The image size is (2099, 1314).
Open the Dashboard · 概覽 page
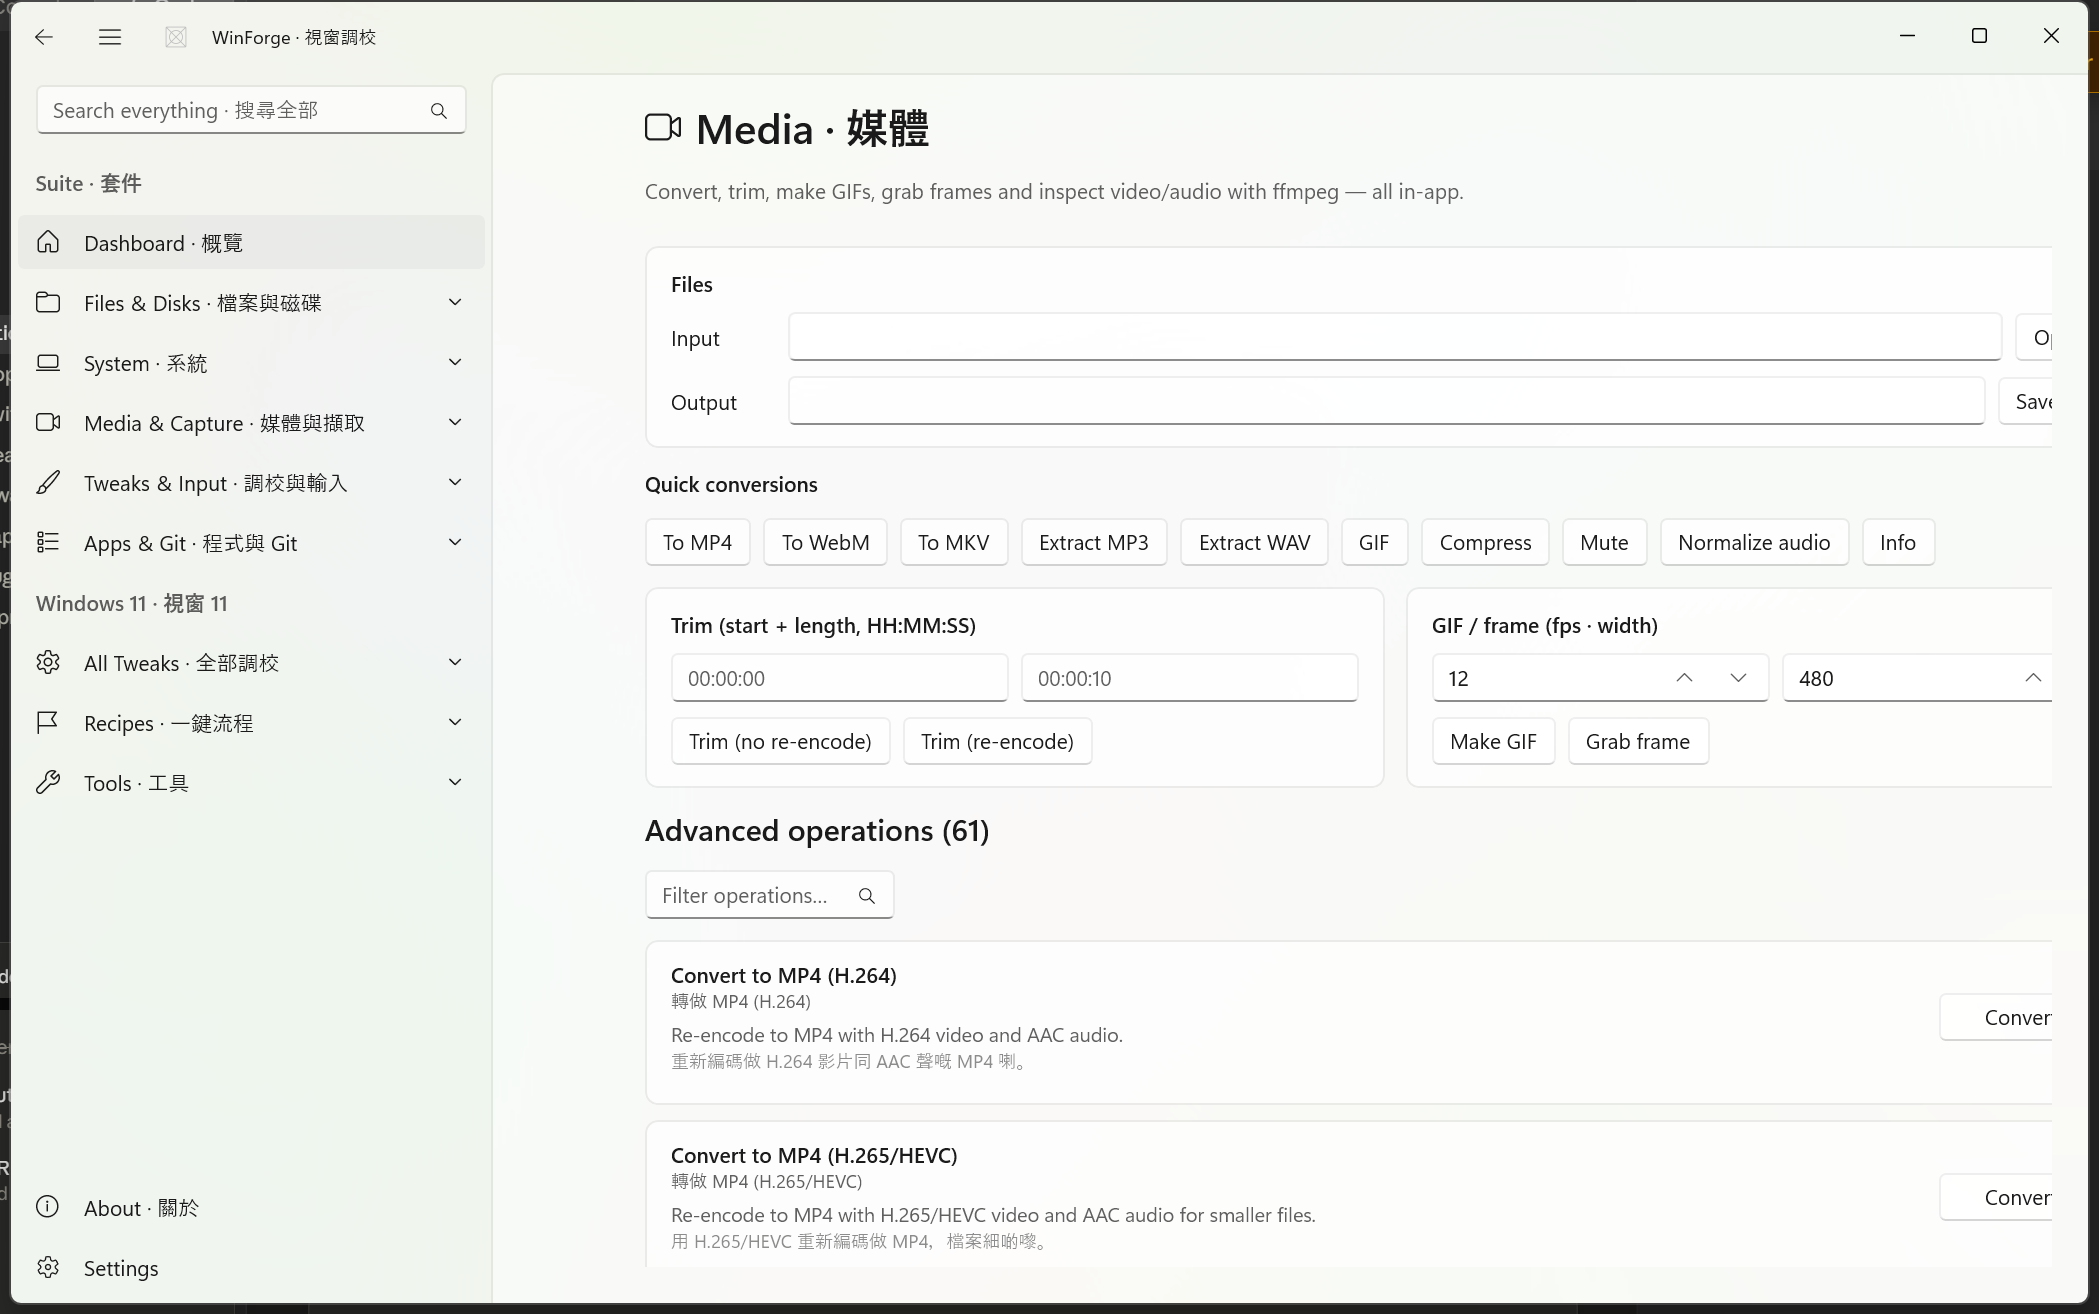click(x=251, y=242)
